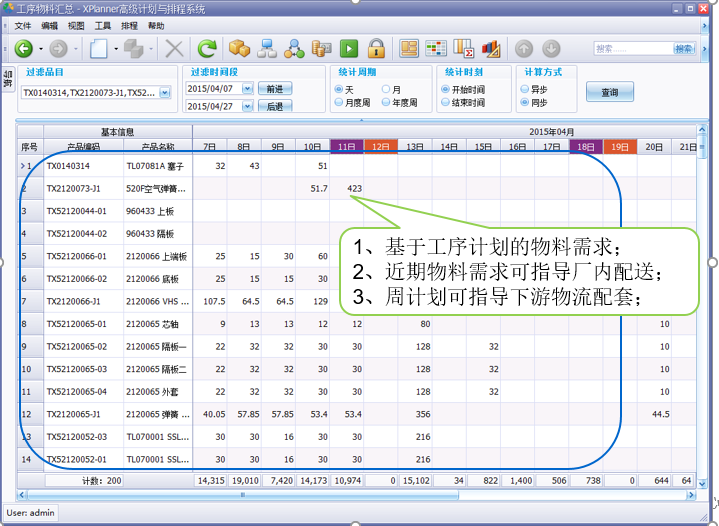This screenshot has width=719, height=526.
Task: Click the grey X delete icon
Action: (x=174, y=48)
